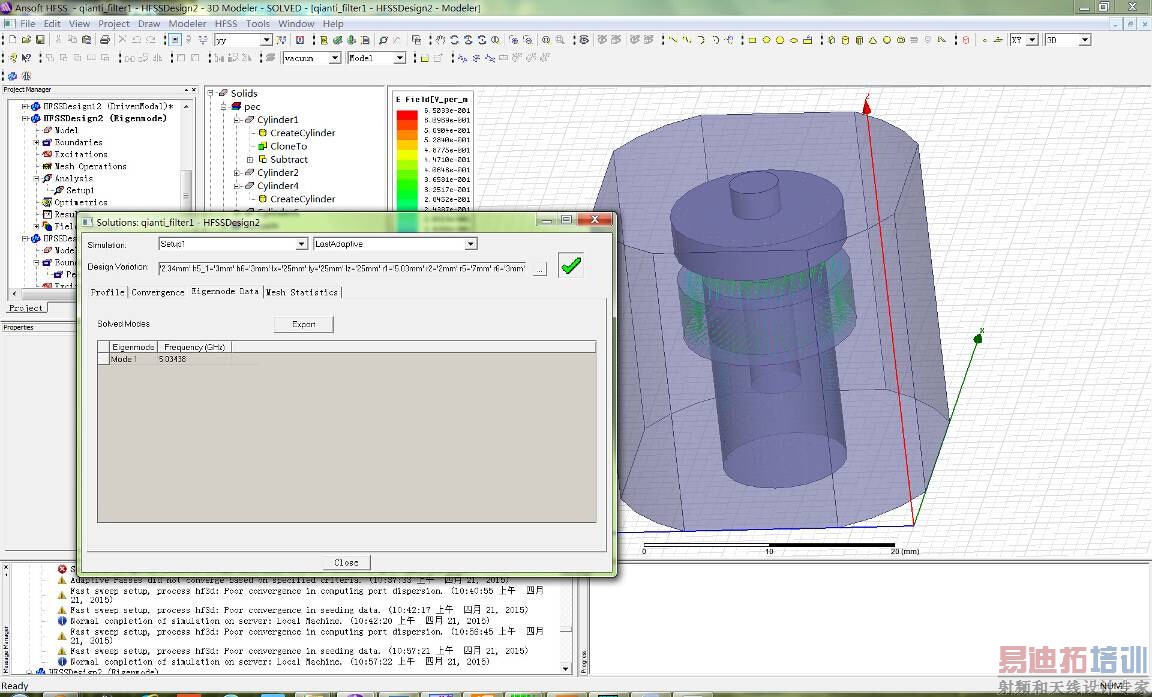Expand the Cylinder2 tree node
1152x697 pixels.
(x=238, y=173)
